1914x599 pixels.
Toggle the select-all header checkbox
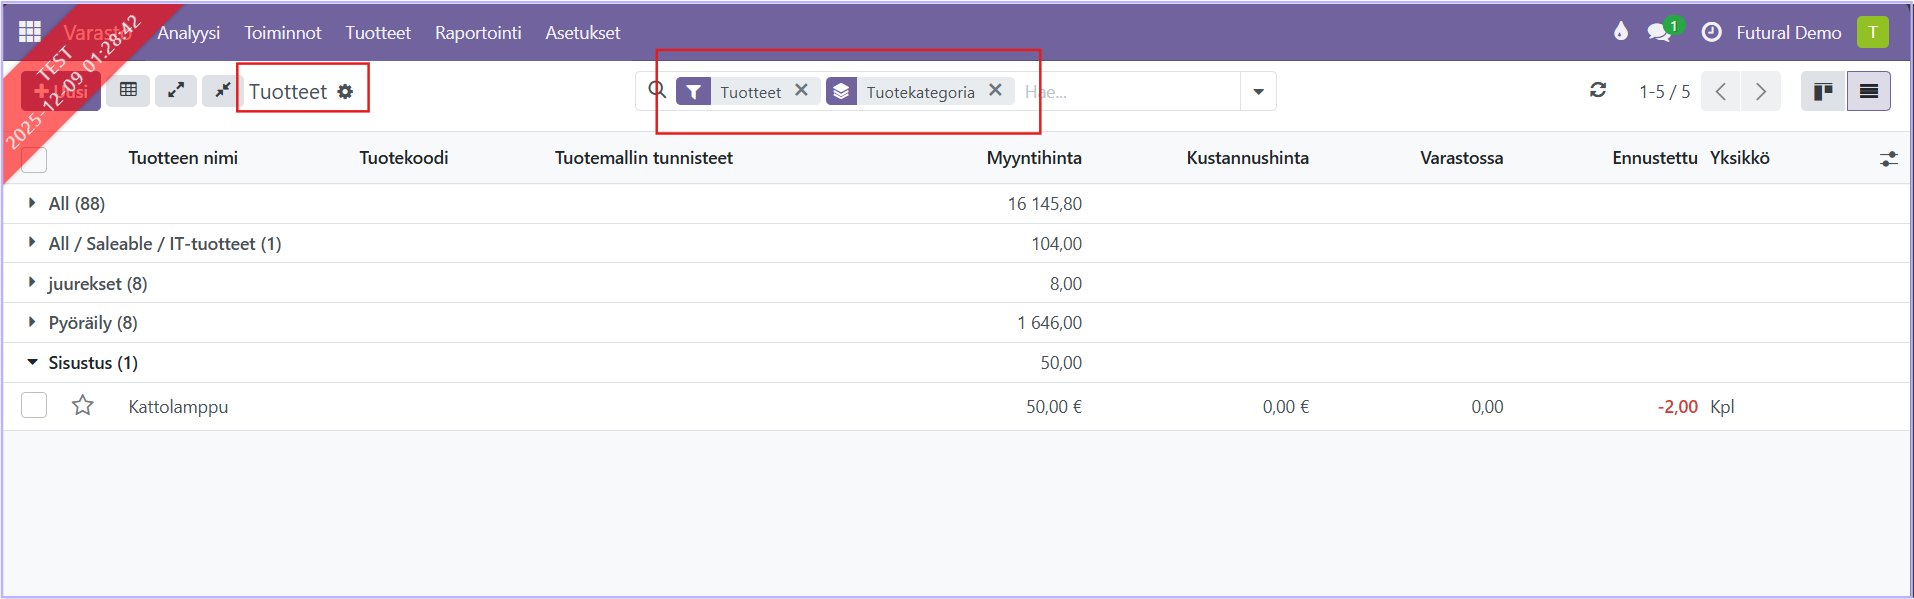(x=34, y=158)
